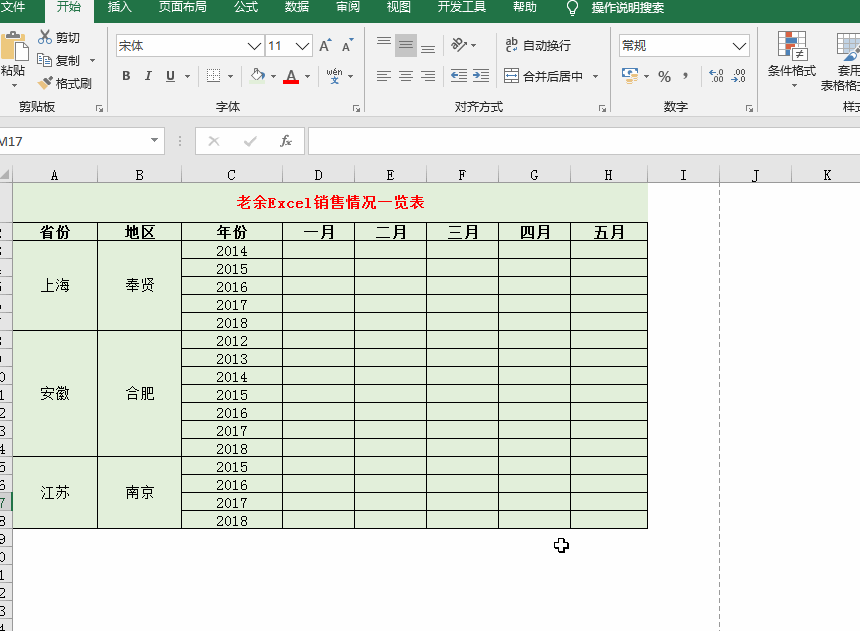Expand the merge options dropdown arrow
The height and width of the screenshot is (631, 860).
595,76
